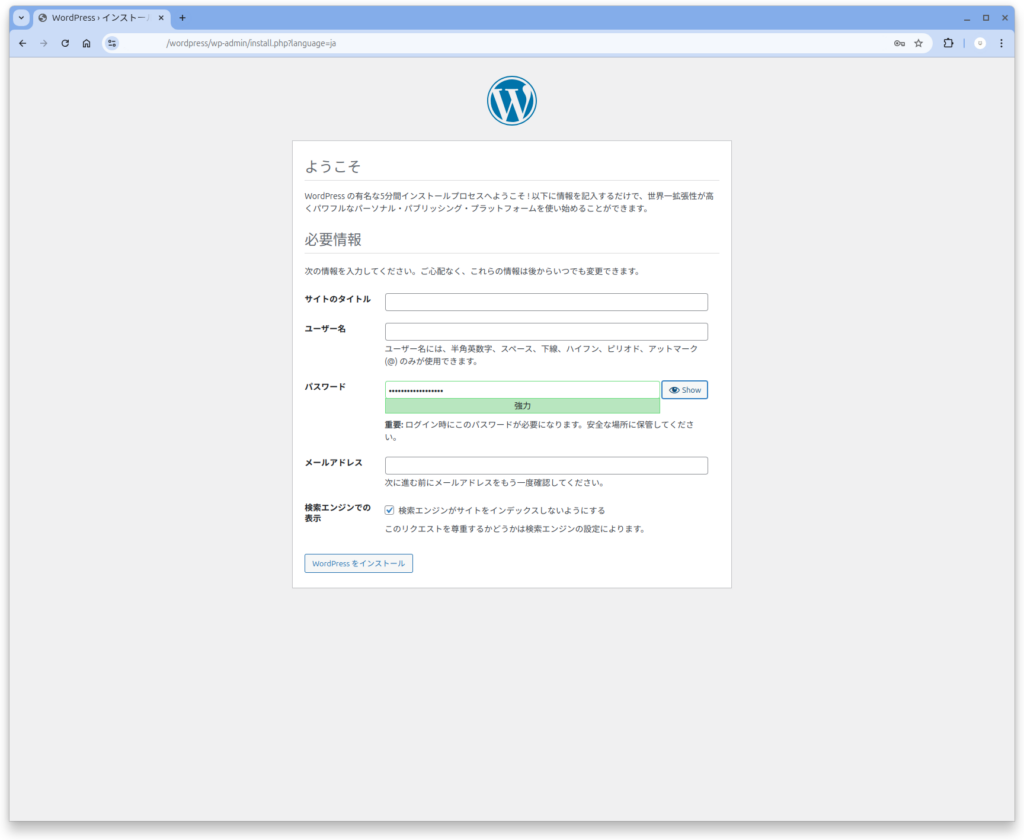
Task: Click the browser back arrow
Action: pyautogui.click(x=23, y=43)
